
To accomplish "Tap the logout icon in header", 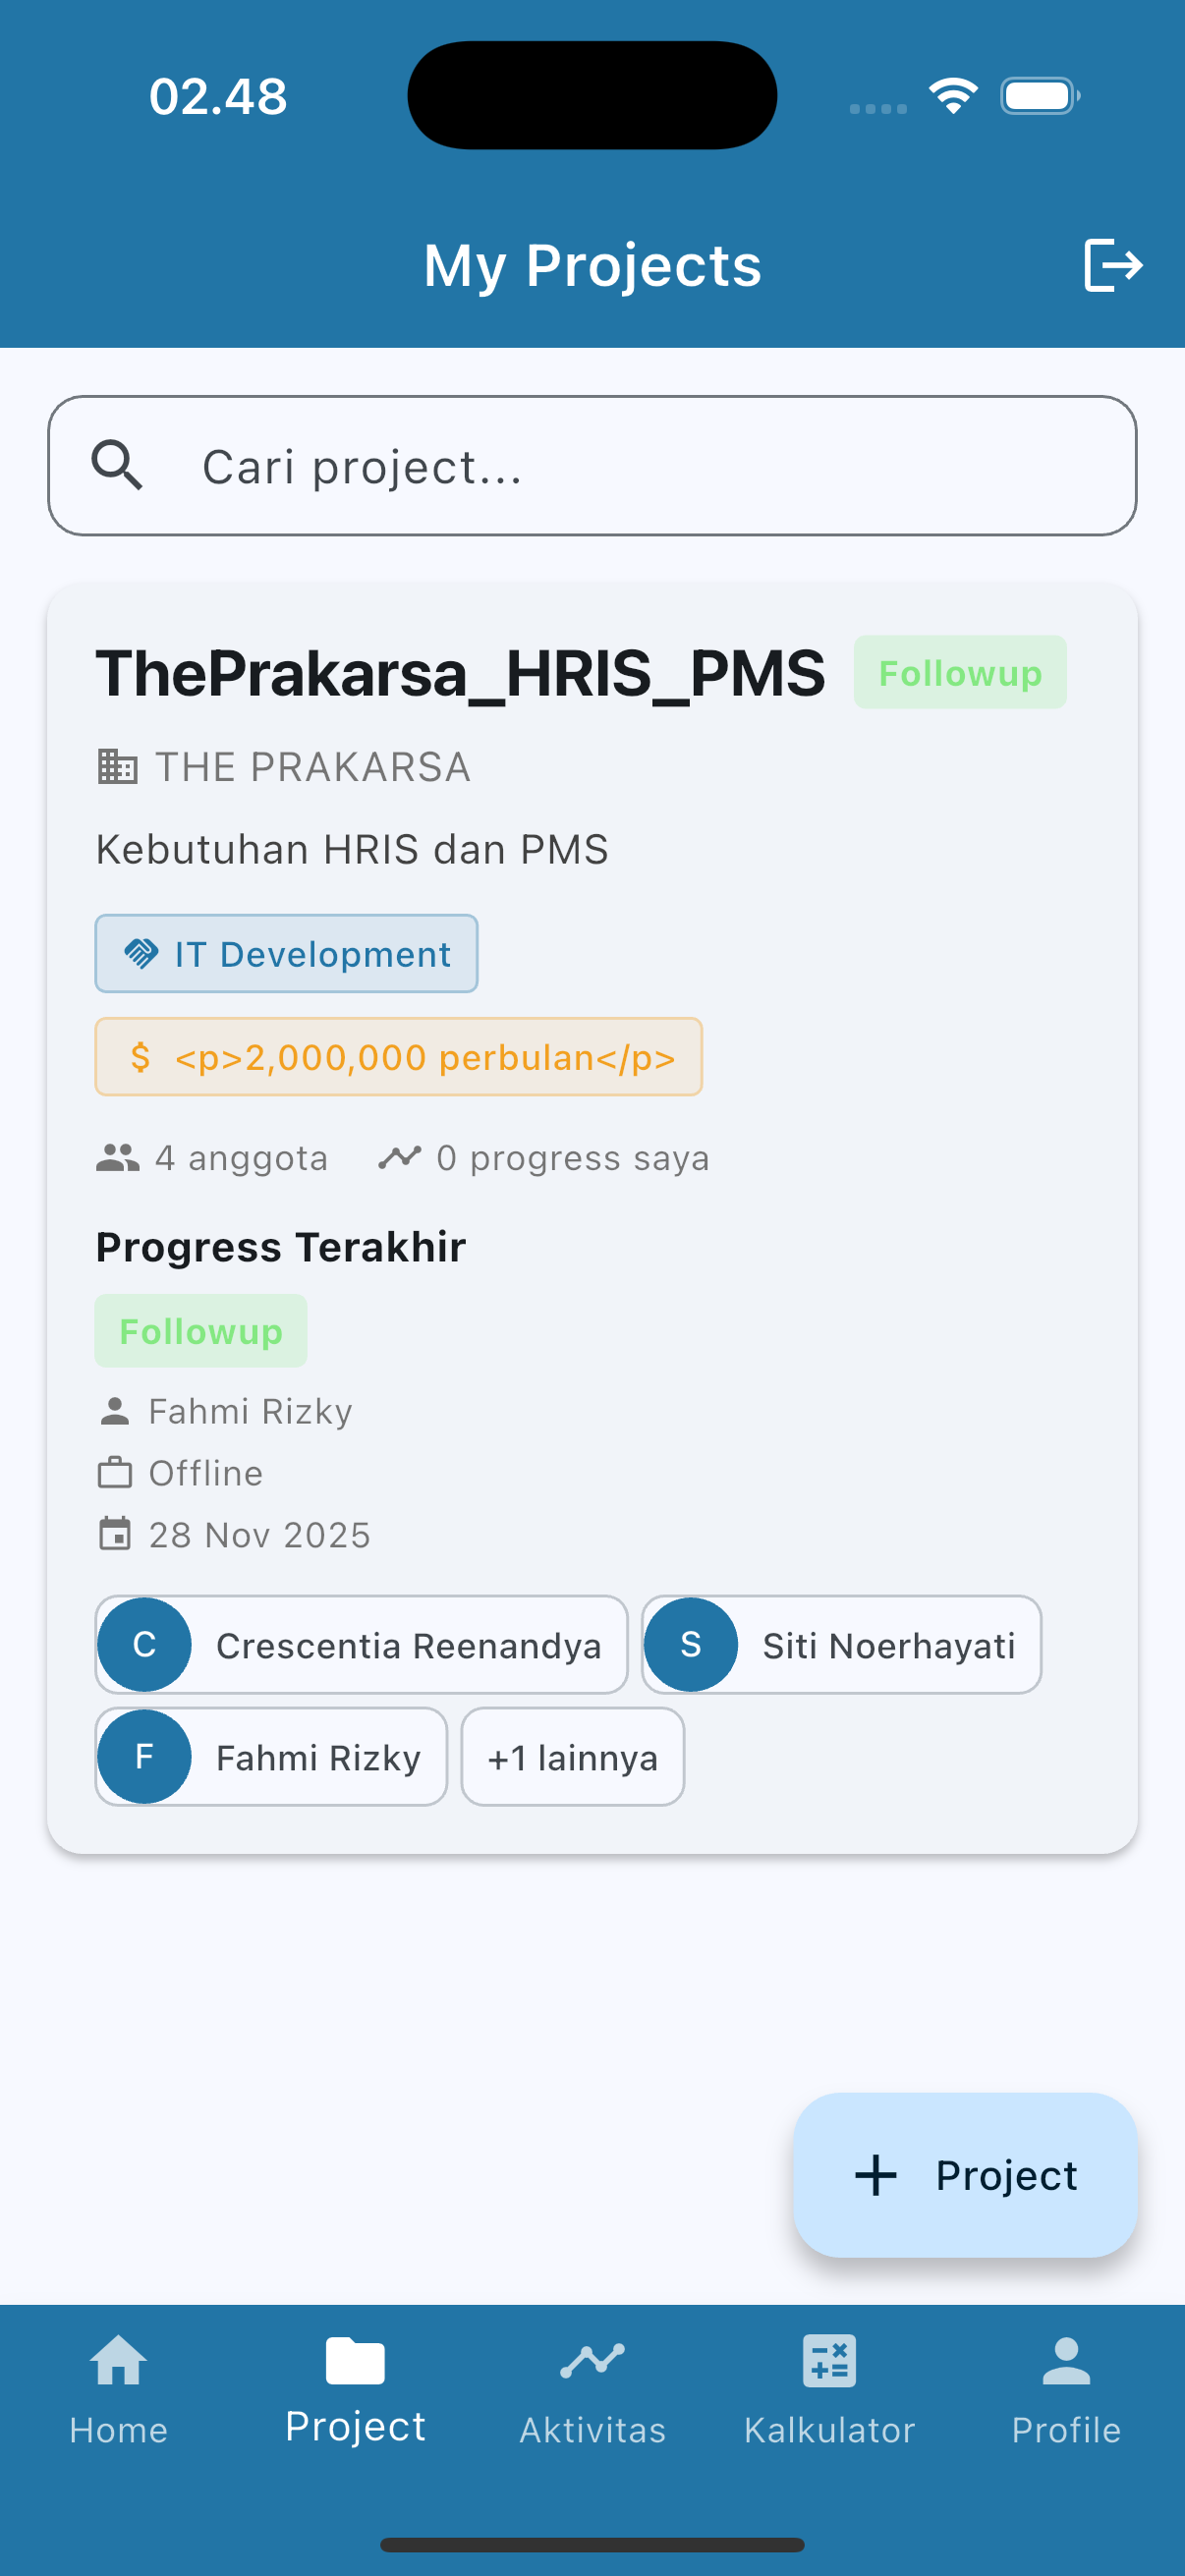I will click(1111, 265).
